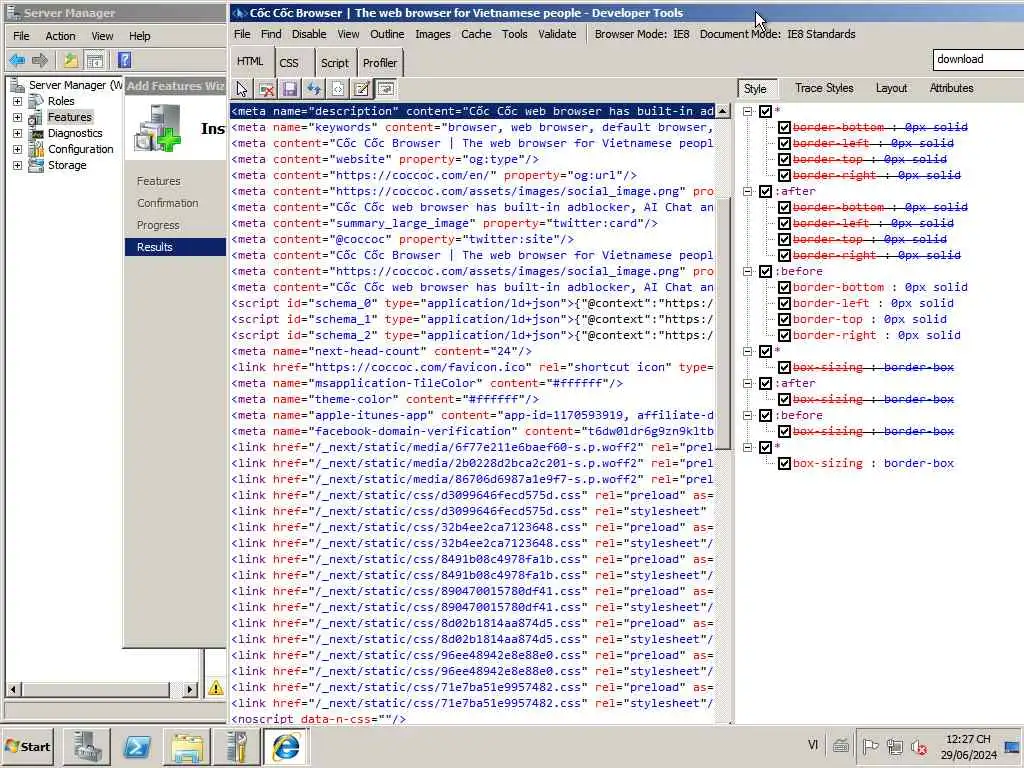Viewport: 1024px width, 768px height.
Task: Click the Storage icon in Server Manager tree
Action: pos(36,165)
